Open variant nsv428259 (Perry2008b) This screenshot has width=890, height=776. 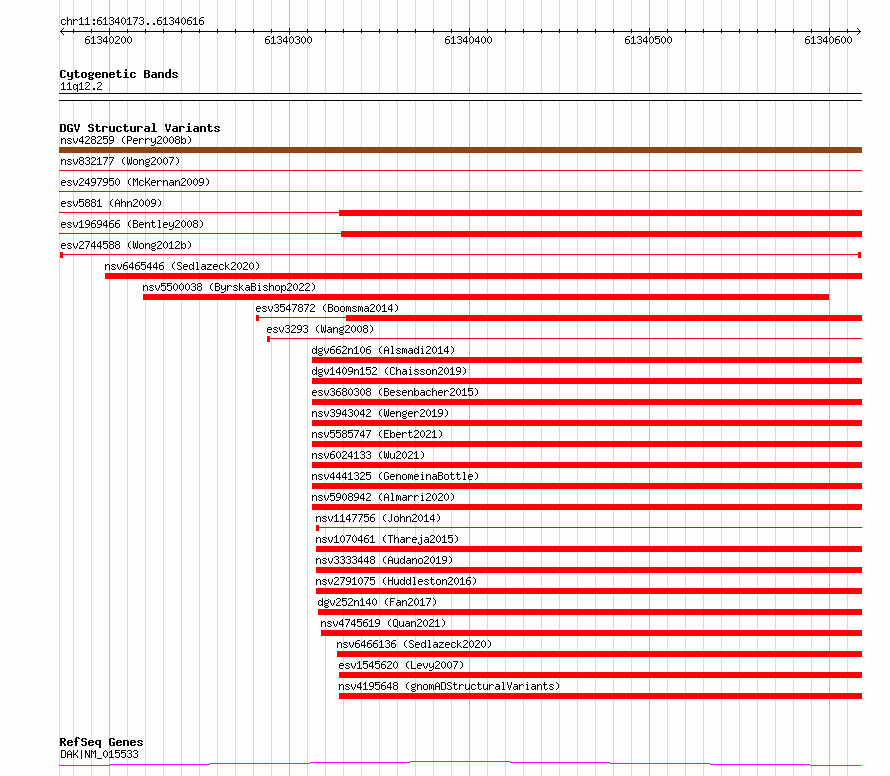[126, 140]
